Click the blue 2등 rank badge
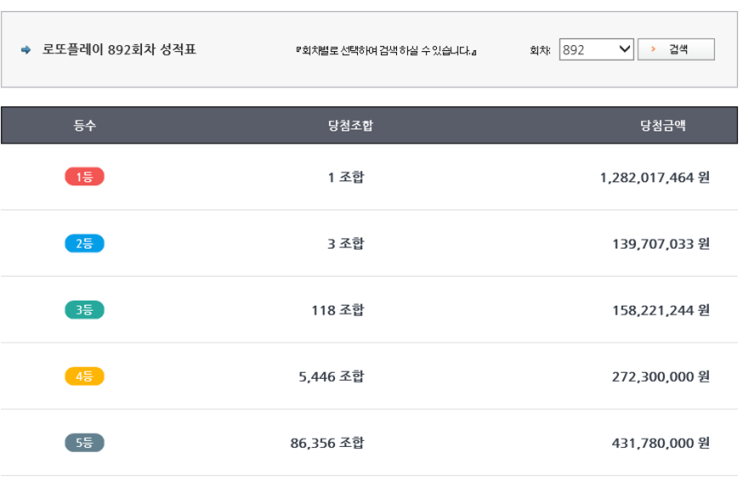The height and width of the screenshot is (481, 743). coord(84,243)
